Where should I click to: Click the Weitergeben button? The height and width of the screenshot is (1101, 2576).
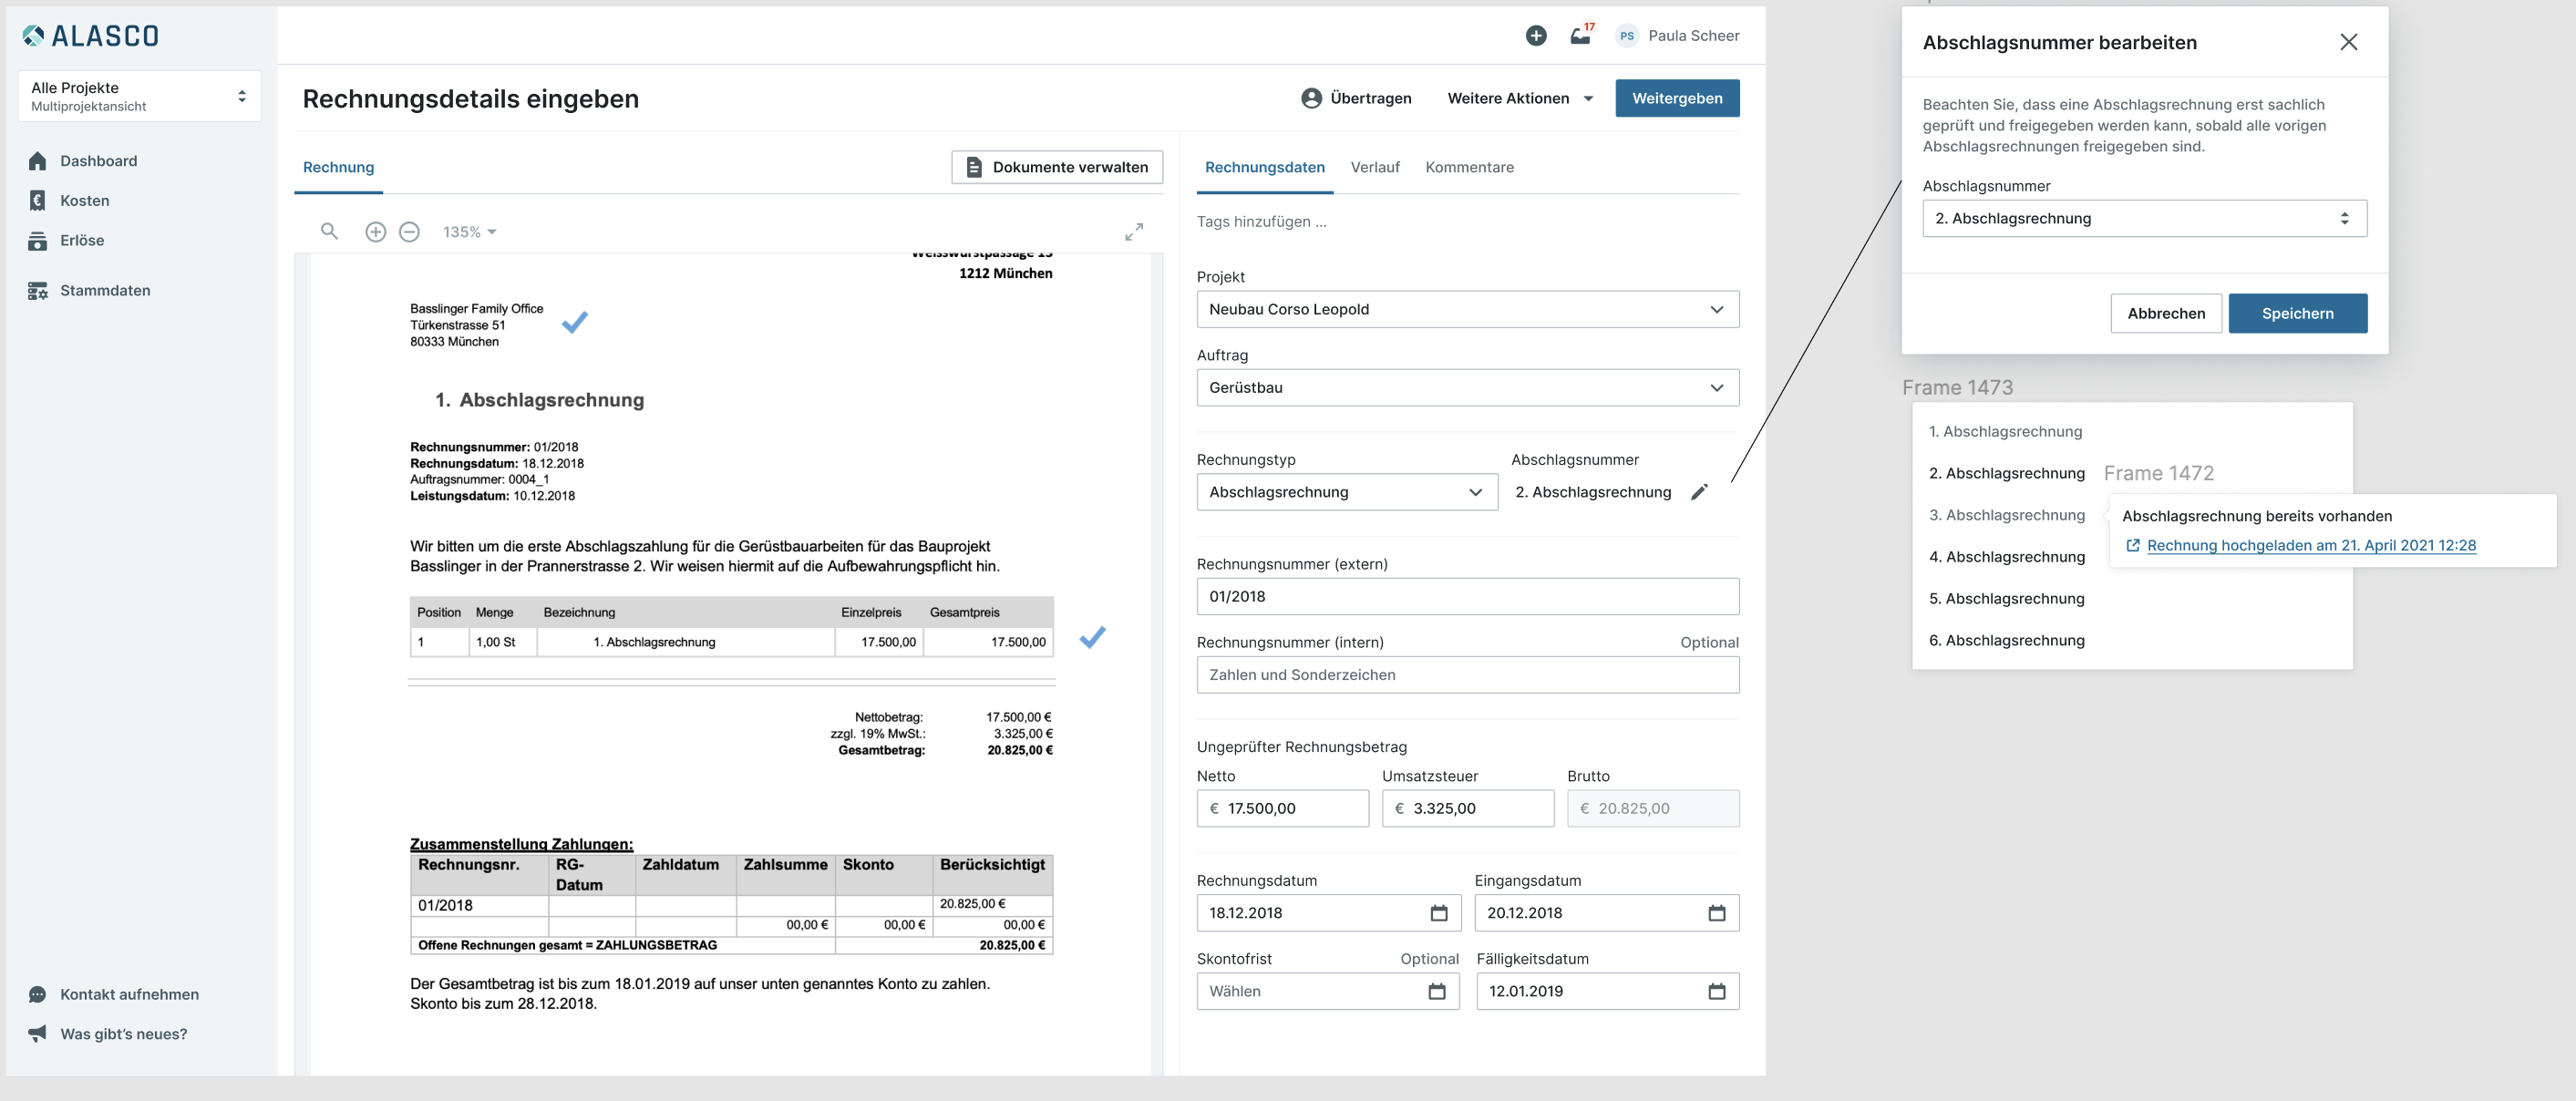pos(1676,98)
